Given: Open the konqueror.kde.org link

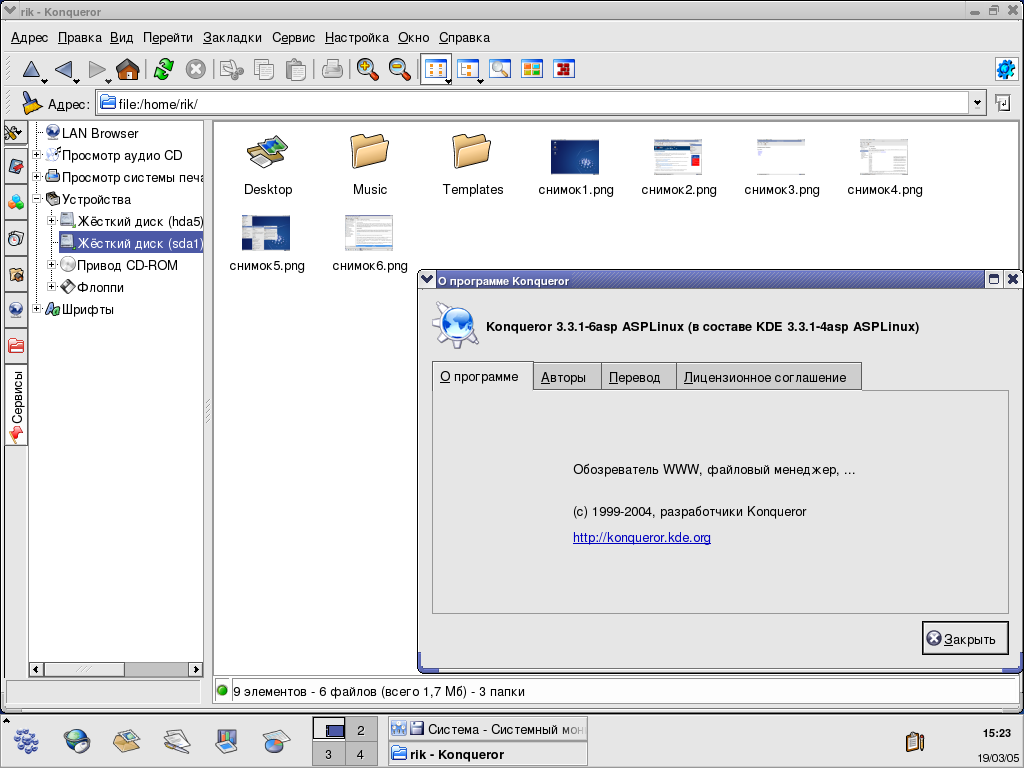Looking at the screenshot, I should coord(642,537).
